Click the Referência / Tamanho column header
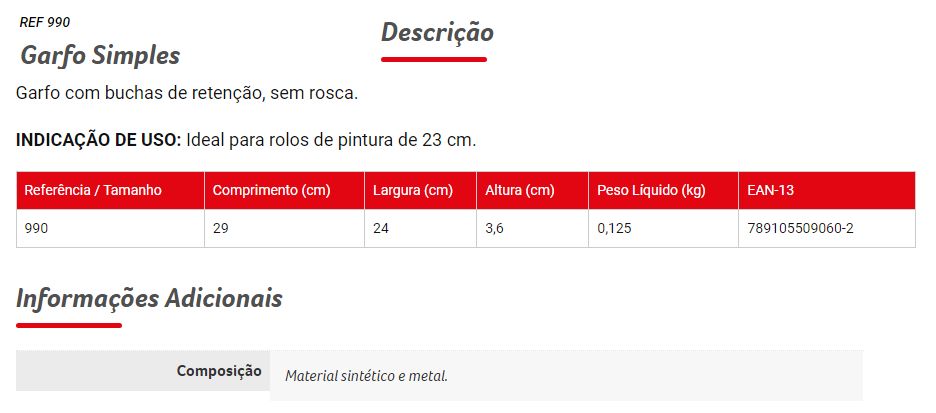936x413 pixels. pos(93,190)
